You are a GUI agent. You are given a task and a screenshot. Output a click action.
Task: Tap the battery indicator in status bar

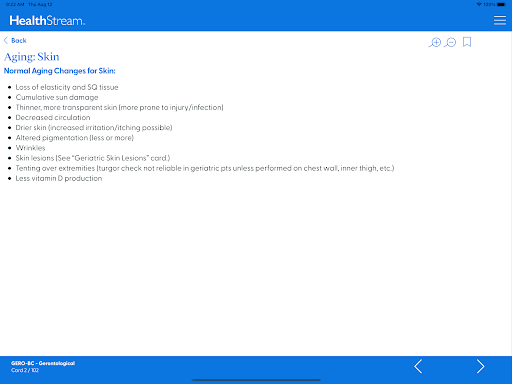[501, 4]
